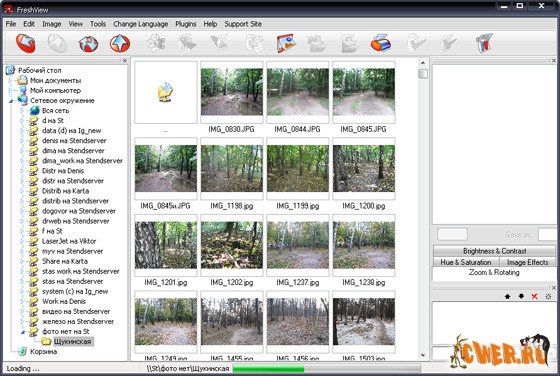Click the Up one level arrow icon
560x376 pixels.
pos(120,43)
